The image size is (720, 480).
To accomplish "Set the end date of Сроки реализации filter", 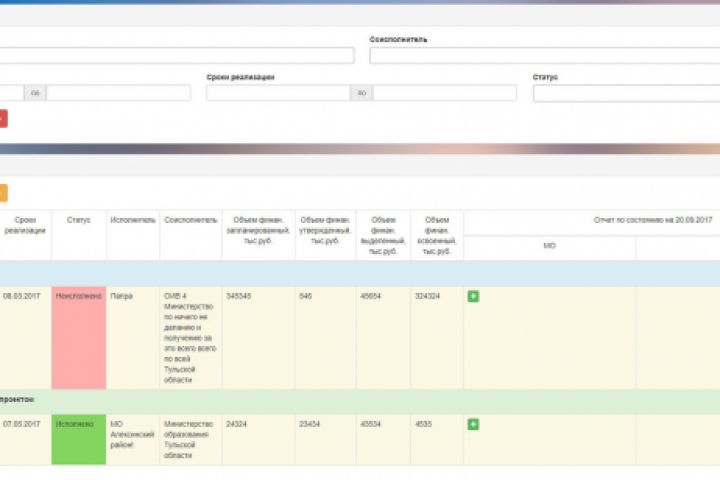I will tap(445, 93).
